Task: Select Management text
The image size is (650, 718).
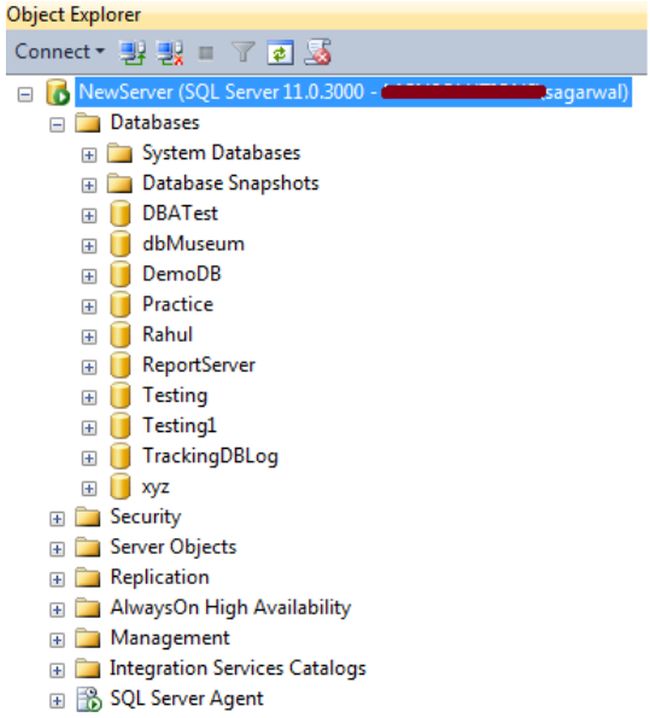Action: pyautogui.click(x=170, y=638)
